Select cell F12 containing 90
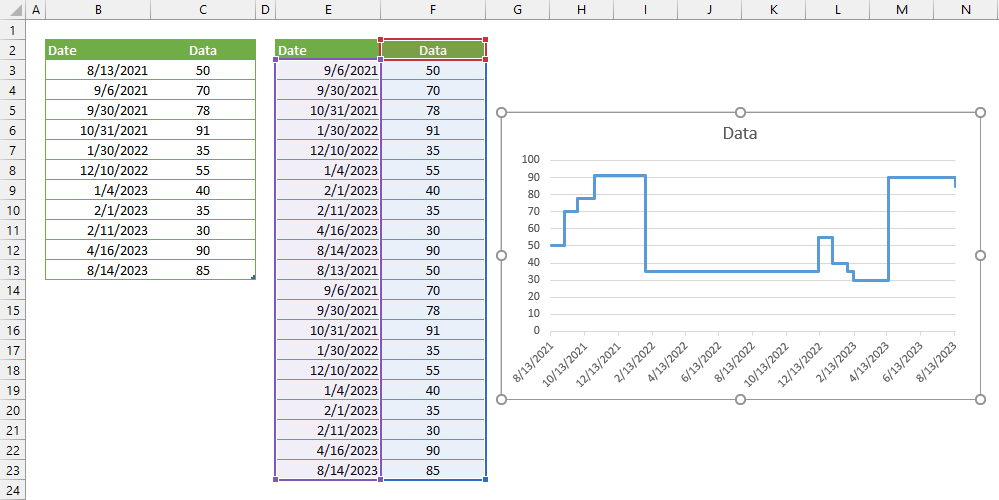 pyautogui.click(x=433, y=250)
